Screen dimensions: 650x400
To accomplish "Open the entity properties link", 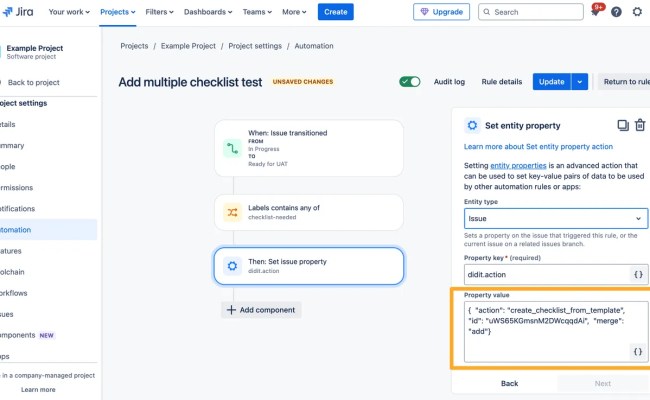I will coord(518,165).
